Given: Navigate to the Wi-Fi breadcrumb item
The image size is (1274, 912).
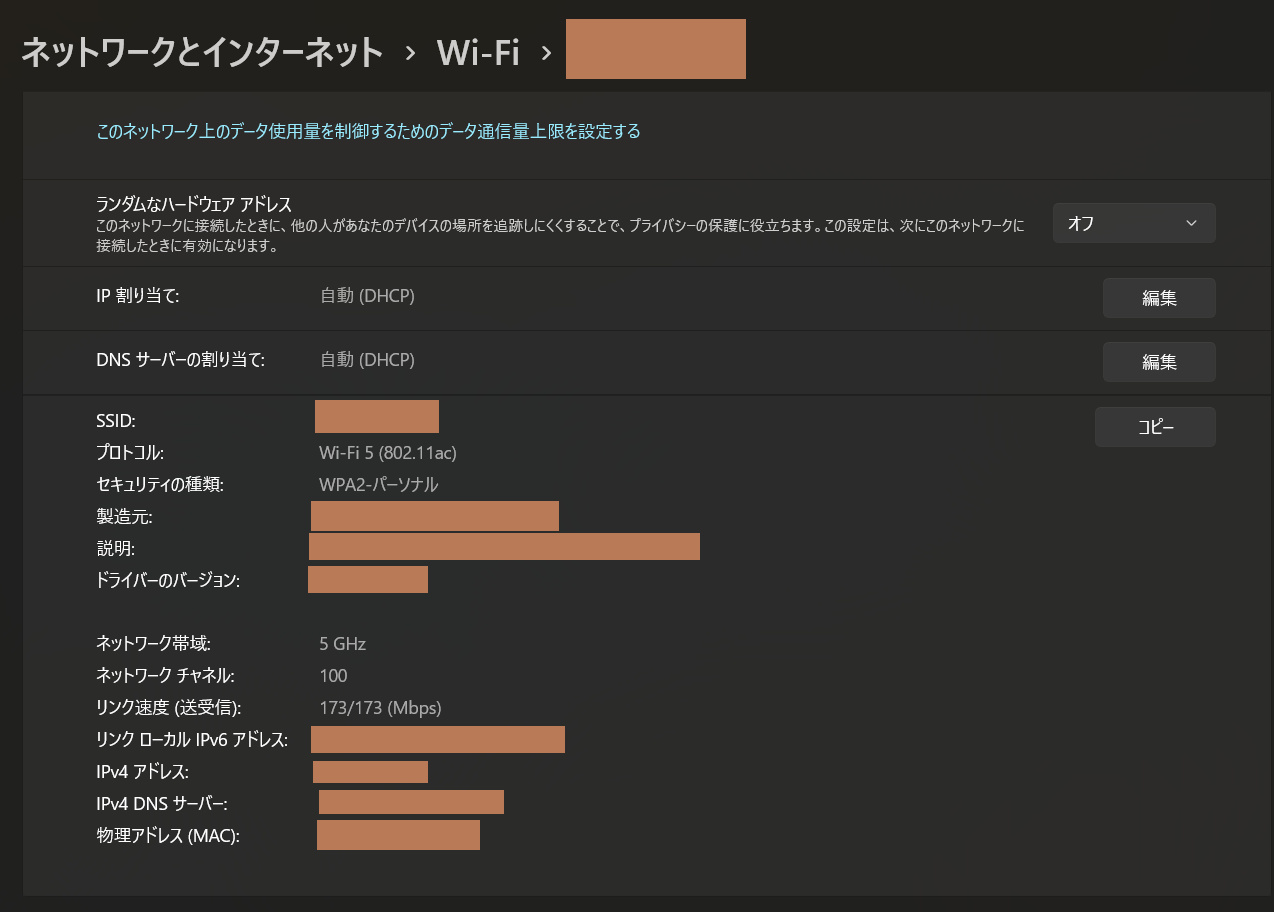Looking at the screenshot, I should click(478, 52).
